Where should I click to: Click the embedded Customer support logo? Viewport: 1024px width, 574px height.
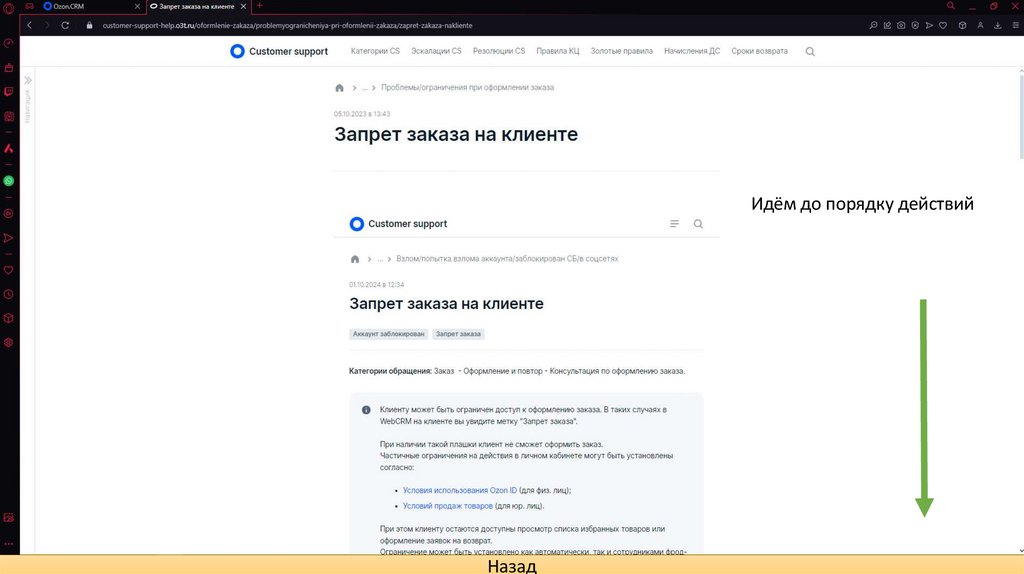[398, 224]
